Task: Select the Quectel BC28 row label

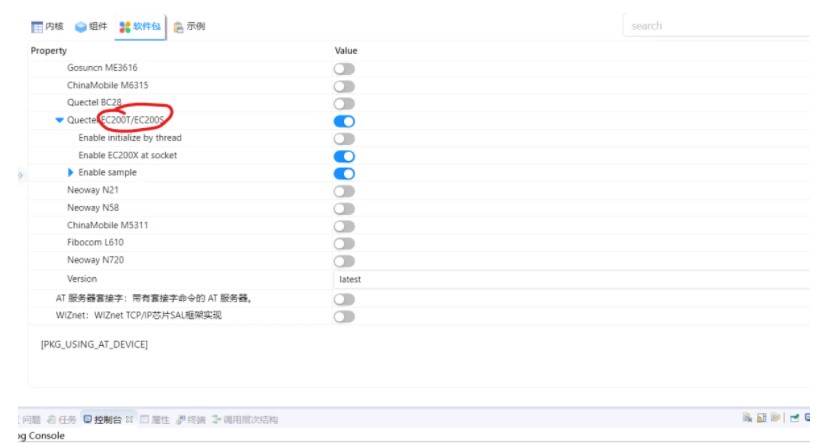Action: pyautogui.click(x=94, y=102)
